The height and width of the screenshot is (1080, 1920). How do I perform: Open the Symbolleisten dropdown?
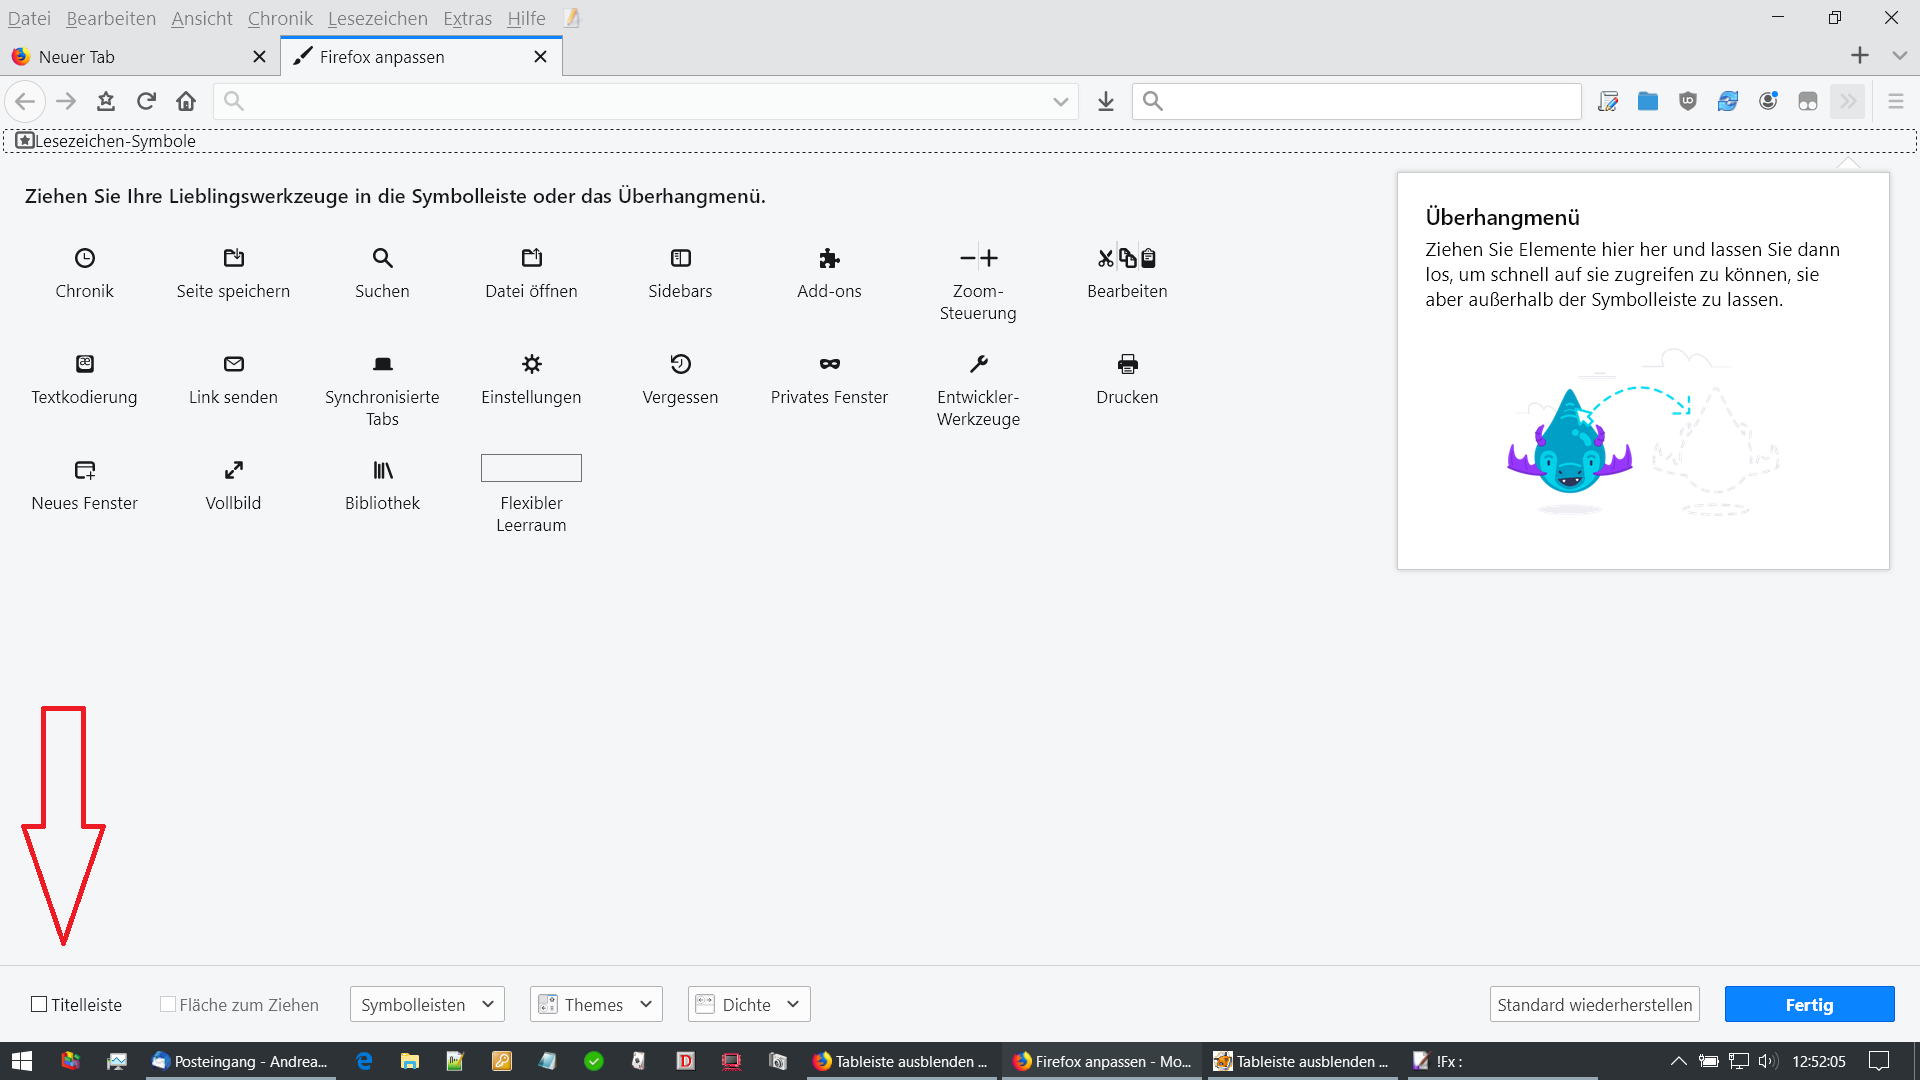click(x=427, y=1004)
